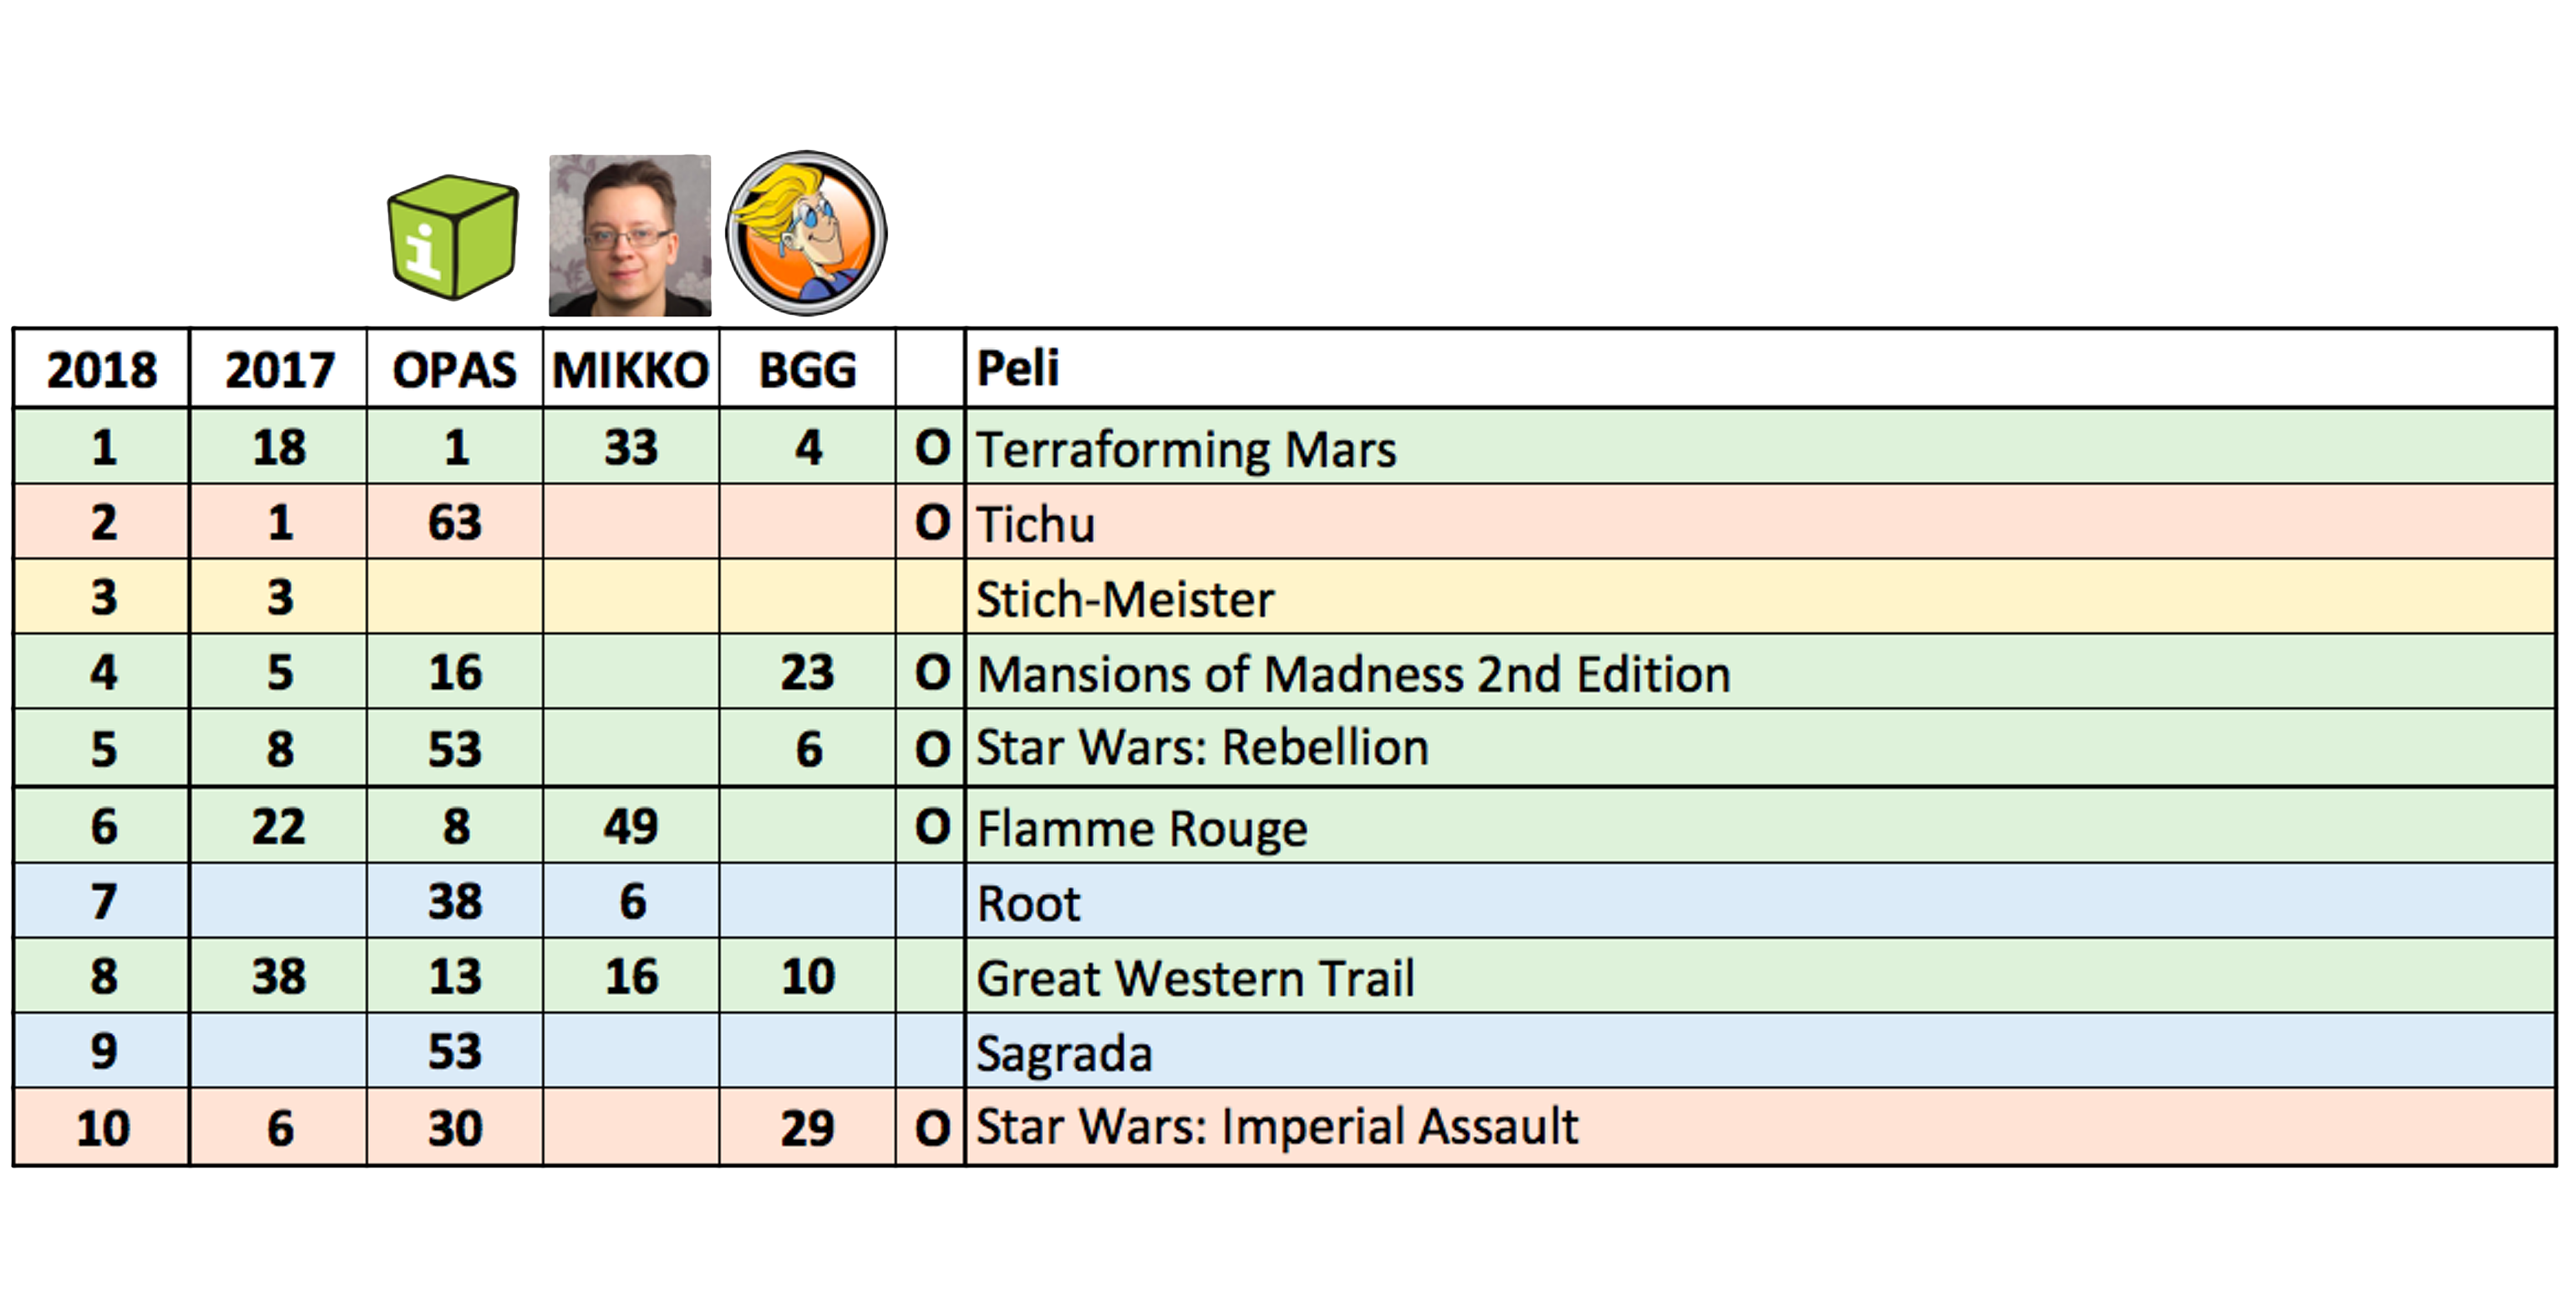Click the O mark beside Flamme Rouge
2576x1297 pixels.
point(932,826)
